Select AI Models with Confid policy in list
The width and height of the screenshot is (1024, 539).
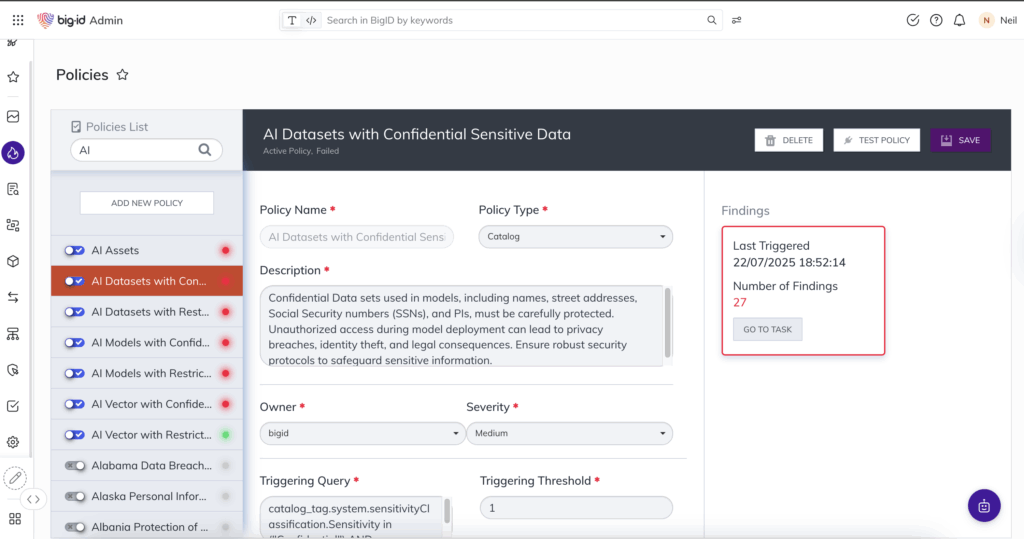click(150, 343)
